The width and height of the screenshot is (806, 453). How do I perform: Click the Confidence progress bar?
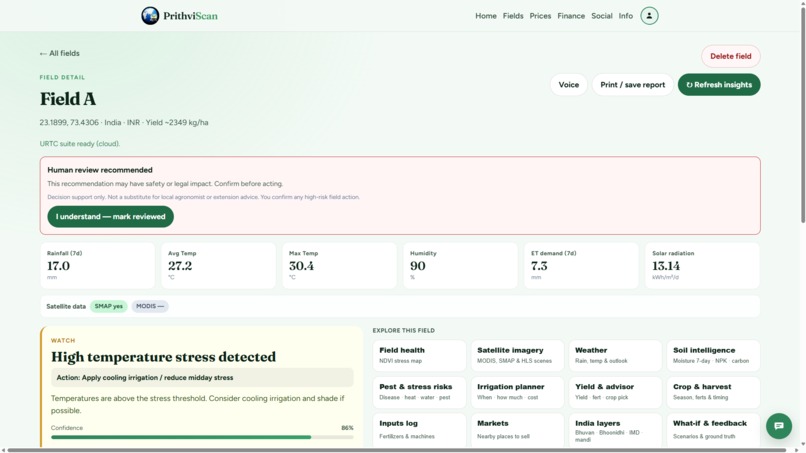coord(202,437)
